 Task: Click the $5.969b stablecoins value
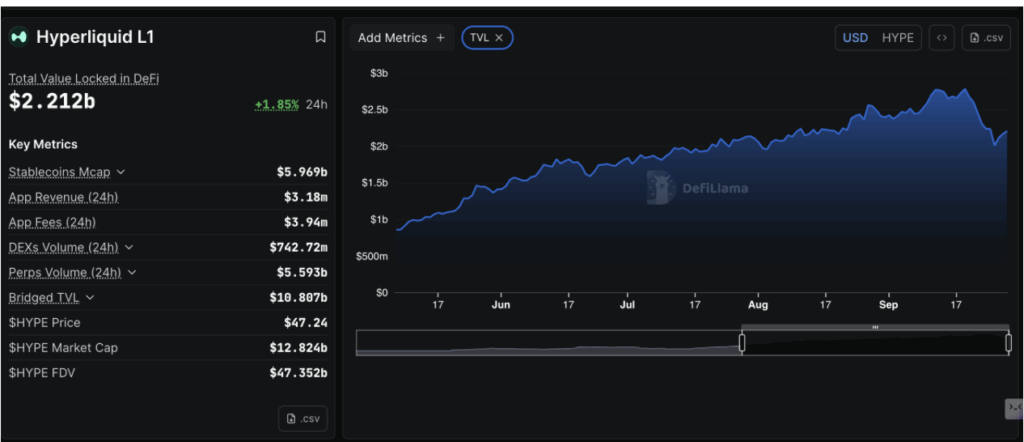click(302, 172)
